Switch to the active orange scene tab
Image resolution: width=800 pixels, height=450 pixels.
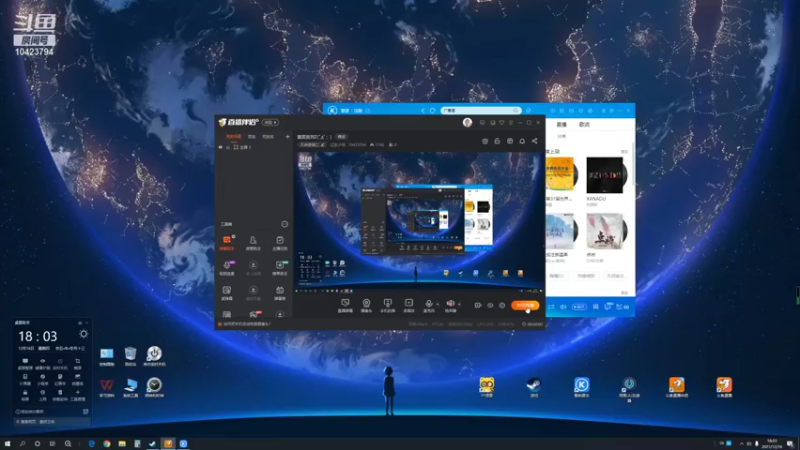pos(234,137)
